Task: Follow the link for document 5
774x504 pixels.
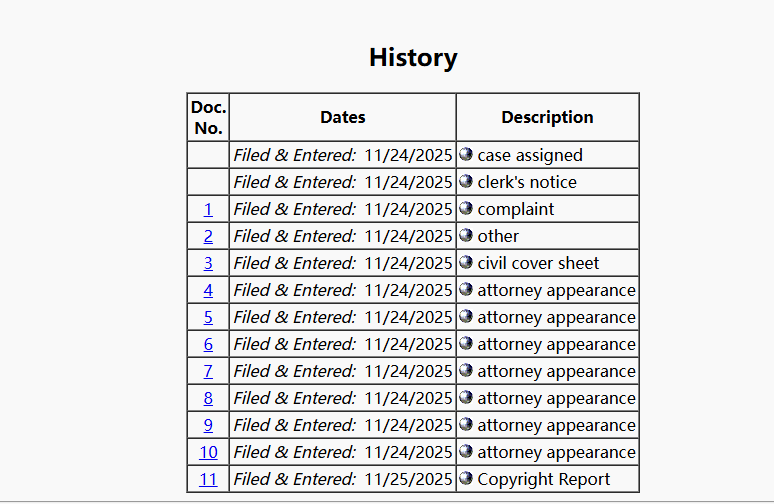Action: coord(208,318)
